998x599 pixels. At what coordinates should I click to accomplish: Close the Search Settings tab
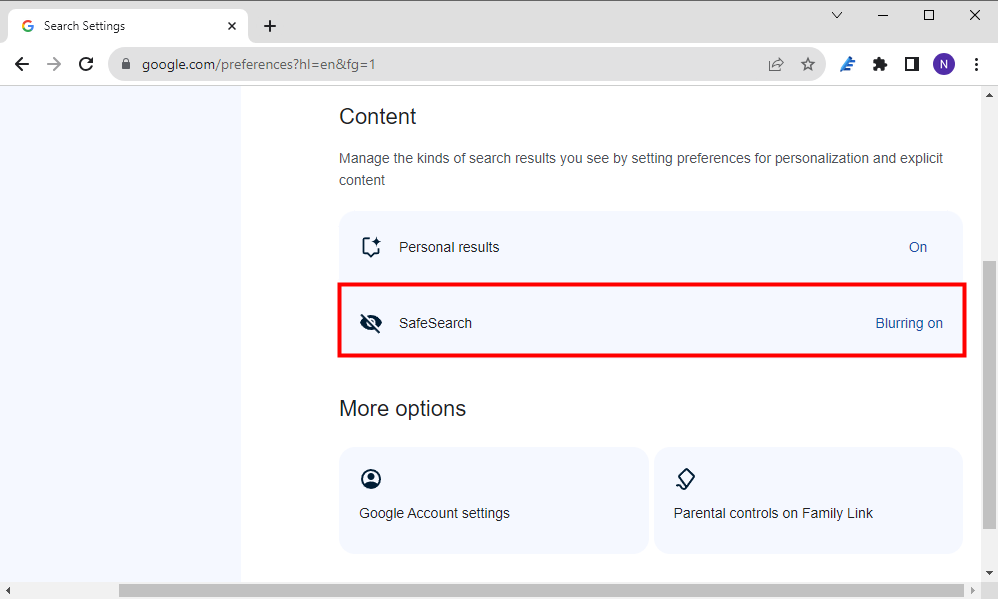[232, 26]
